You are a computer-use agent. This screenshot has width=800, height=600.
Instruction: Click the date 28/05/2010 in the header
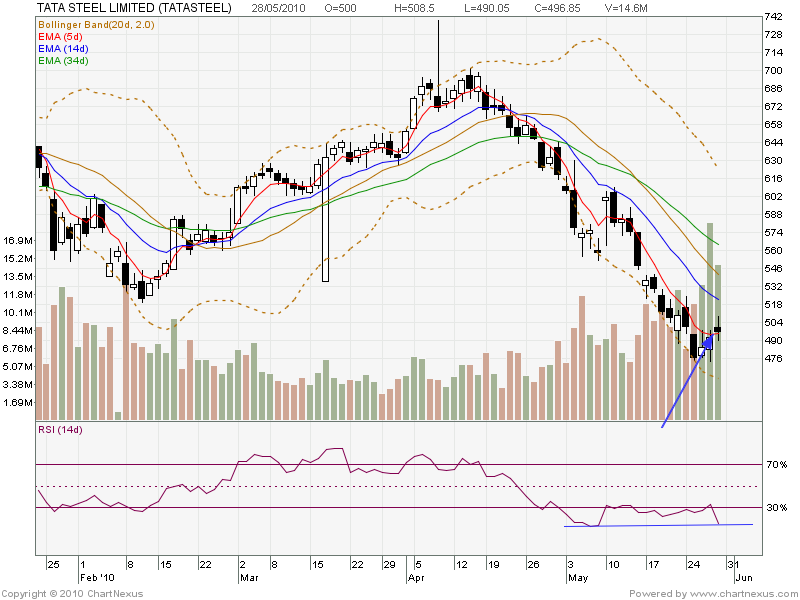[x=276, y=8]
